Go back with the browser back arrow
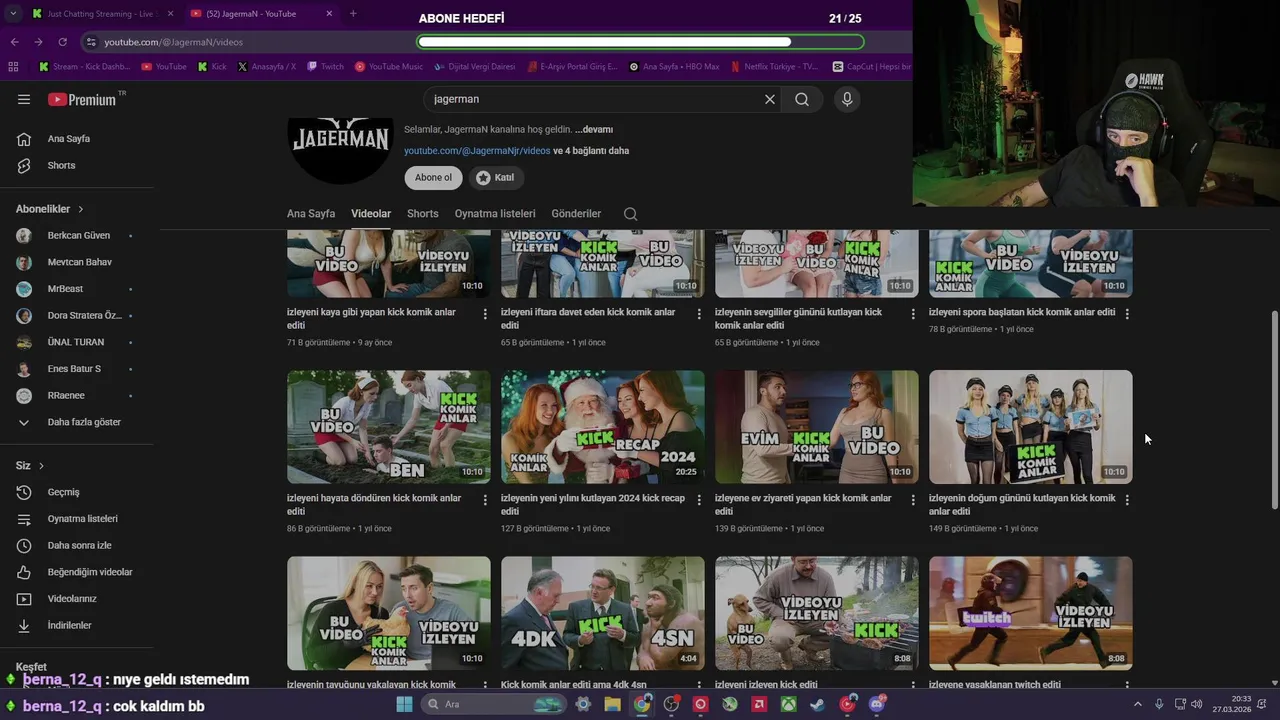This screenshot has height=720, width=1280. pos(14,42)
